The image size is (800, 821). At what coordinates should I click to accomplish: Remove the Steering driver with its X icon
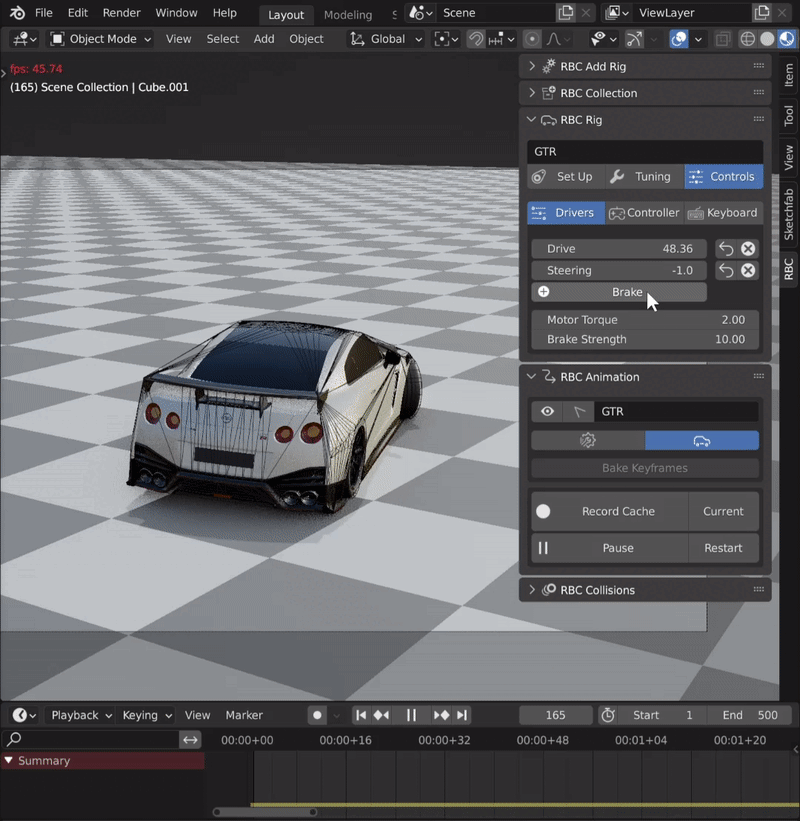tap(748, 271)
